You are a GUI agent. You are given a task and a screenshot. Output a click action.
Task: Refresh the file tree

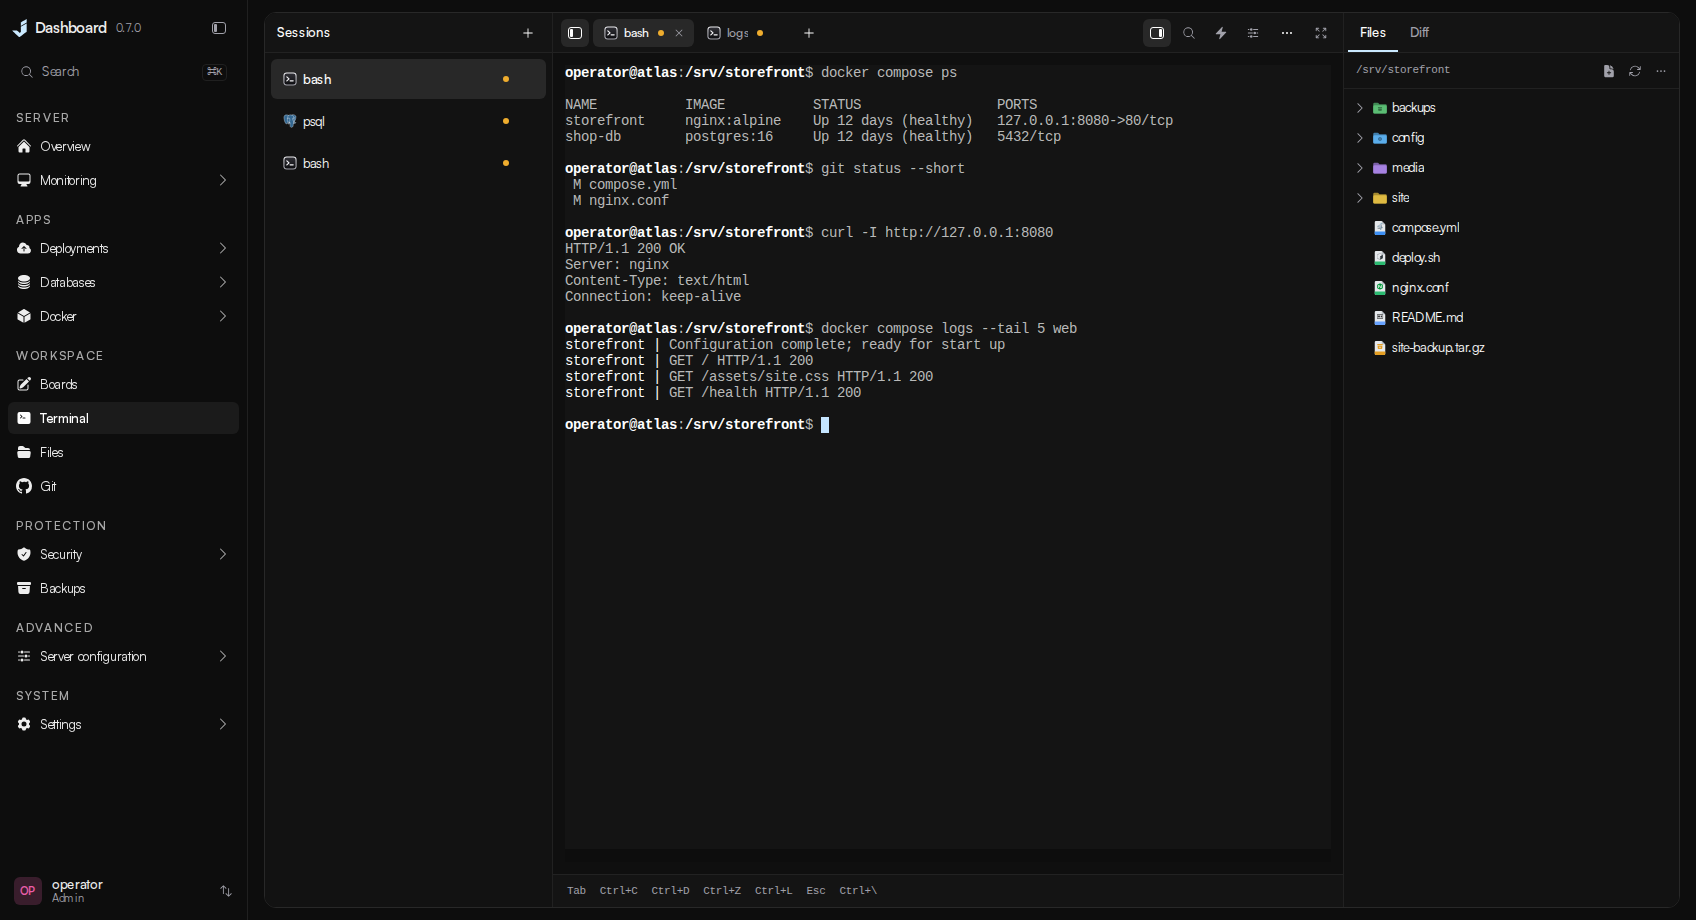click(1635, 71)
